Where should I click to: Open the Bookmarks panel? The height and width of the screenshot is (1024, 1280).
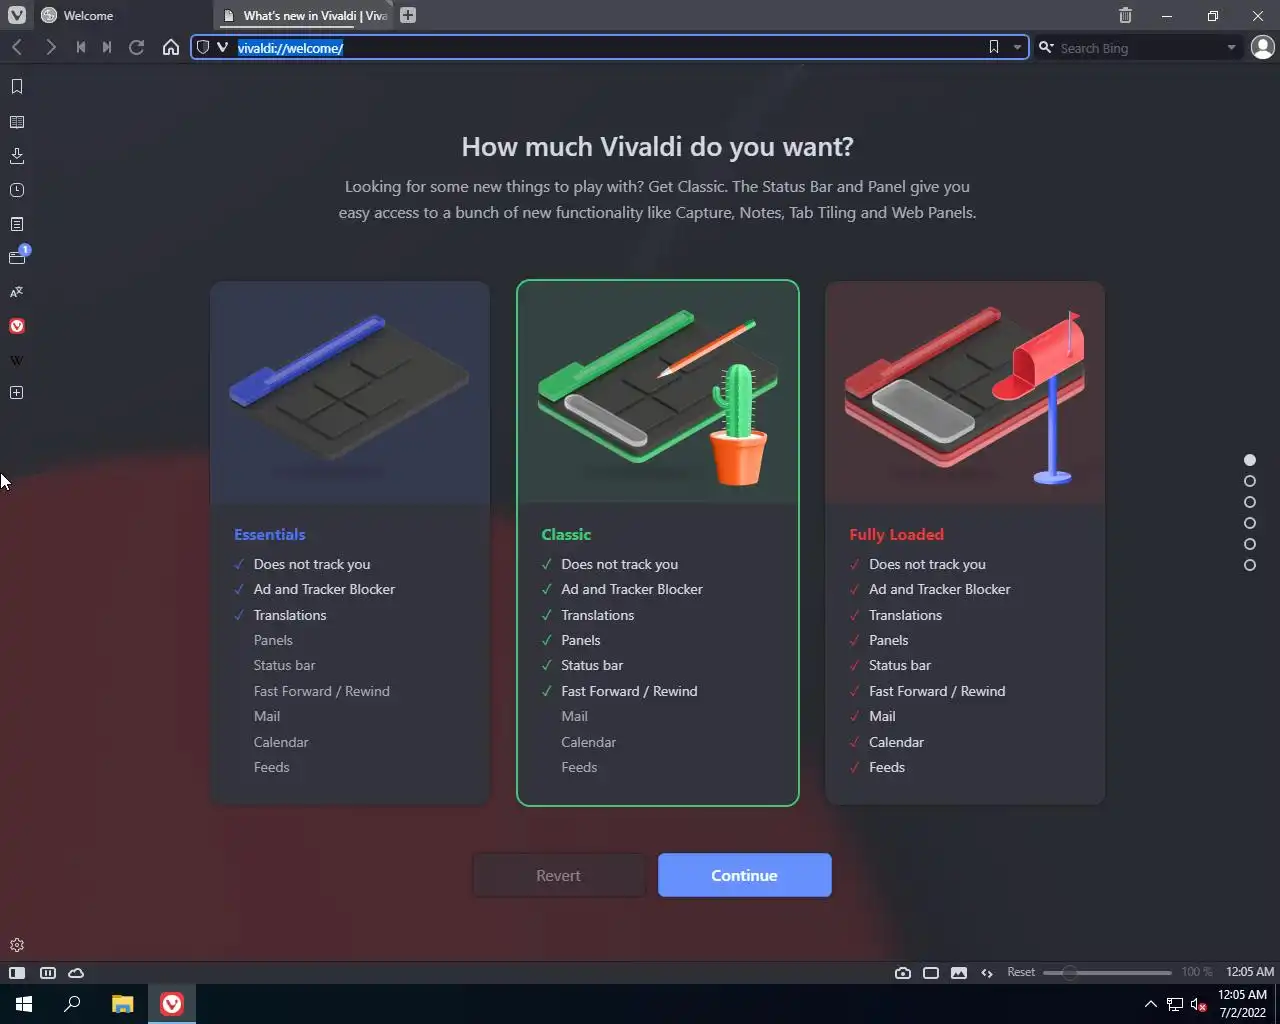(17, 87)
